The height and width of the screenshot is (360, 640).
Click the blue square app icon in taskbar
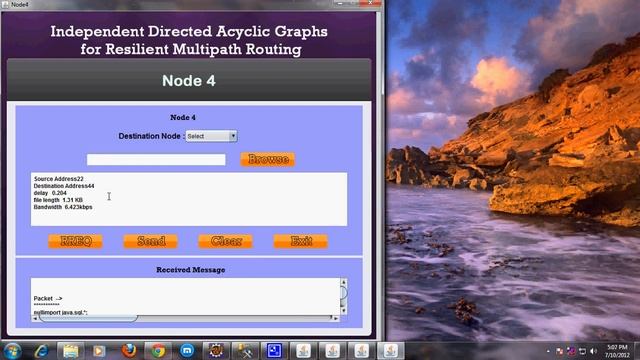(274, 351)
